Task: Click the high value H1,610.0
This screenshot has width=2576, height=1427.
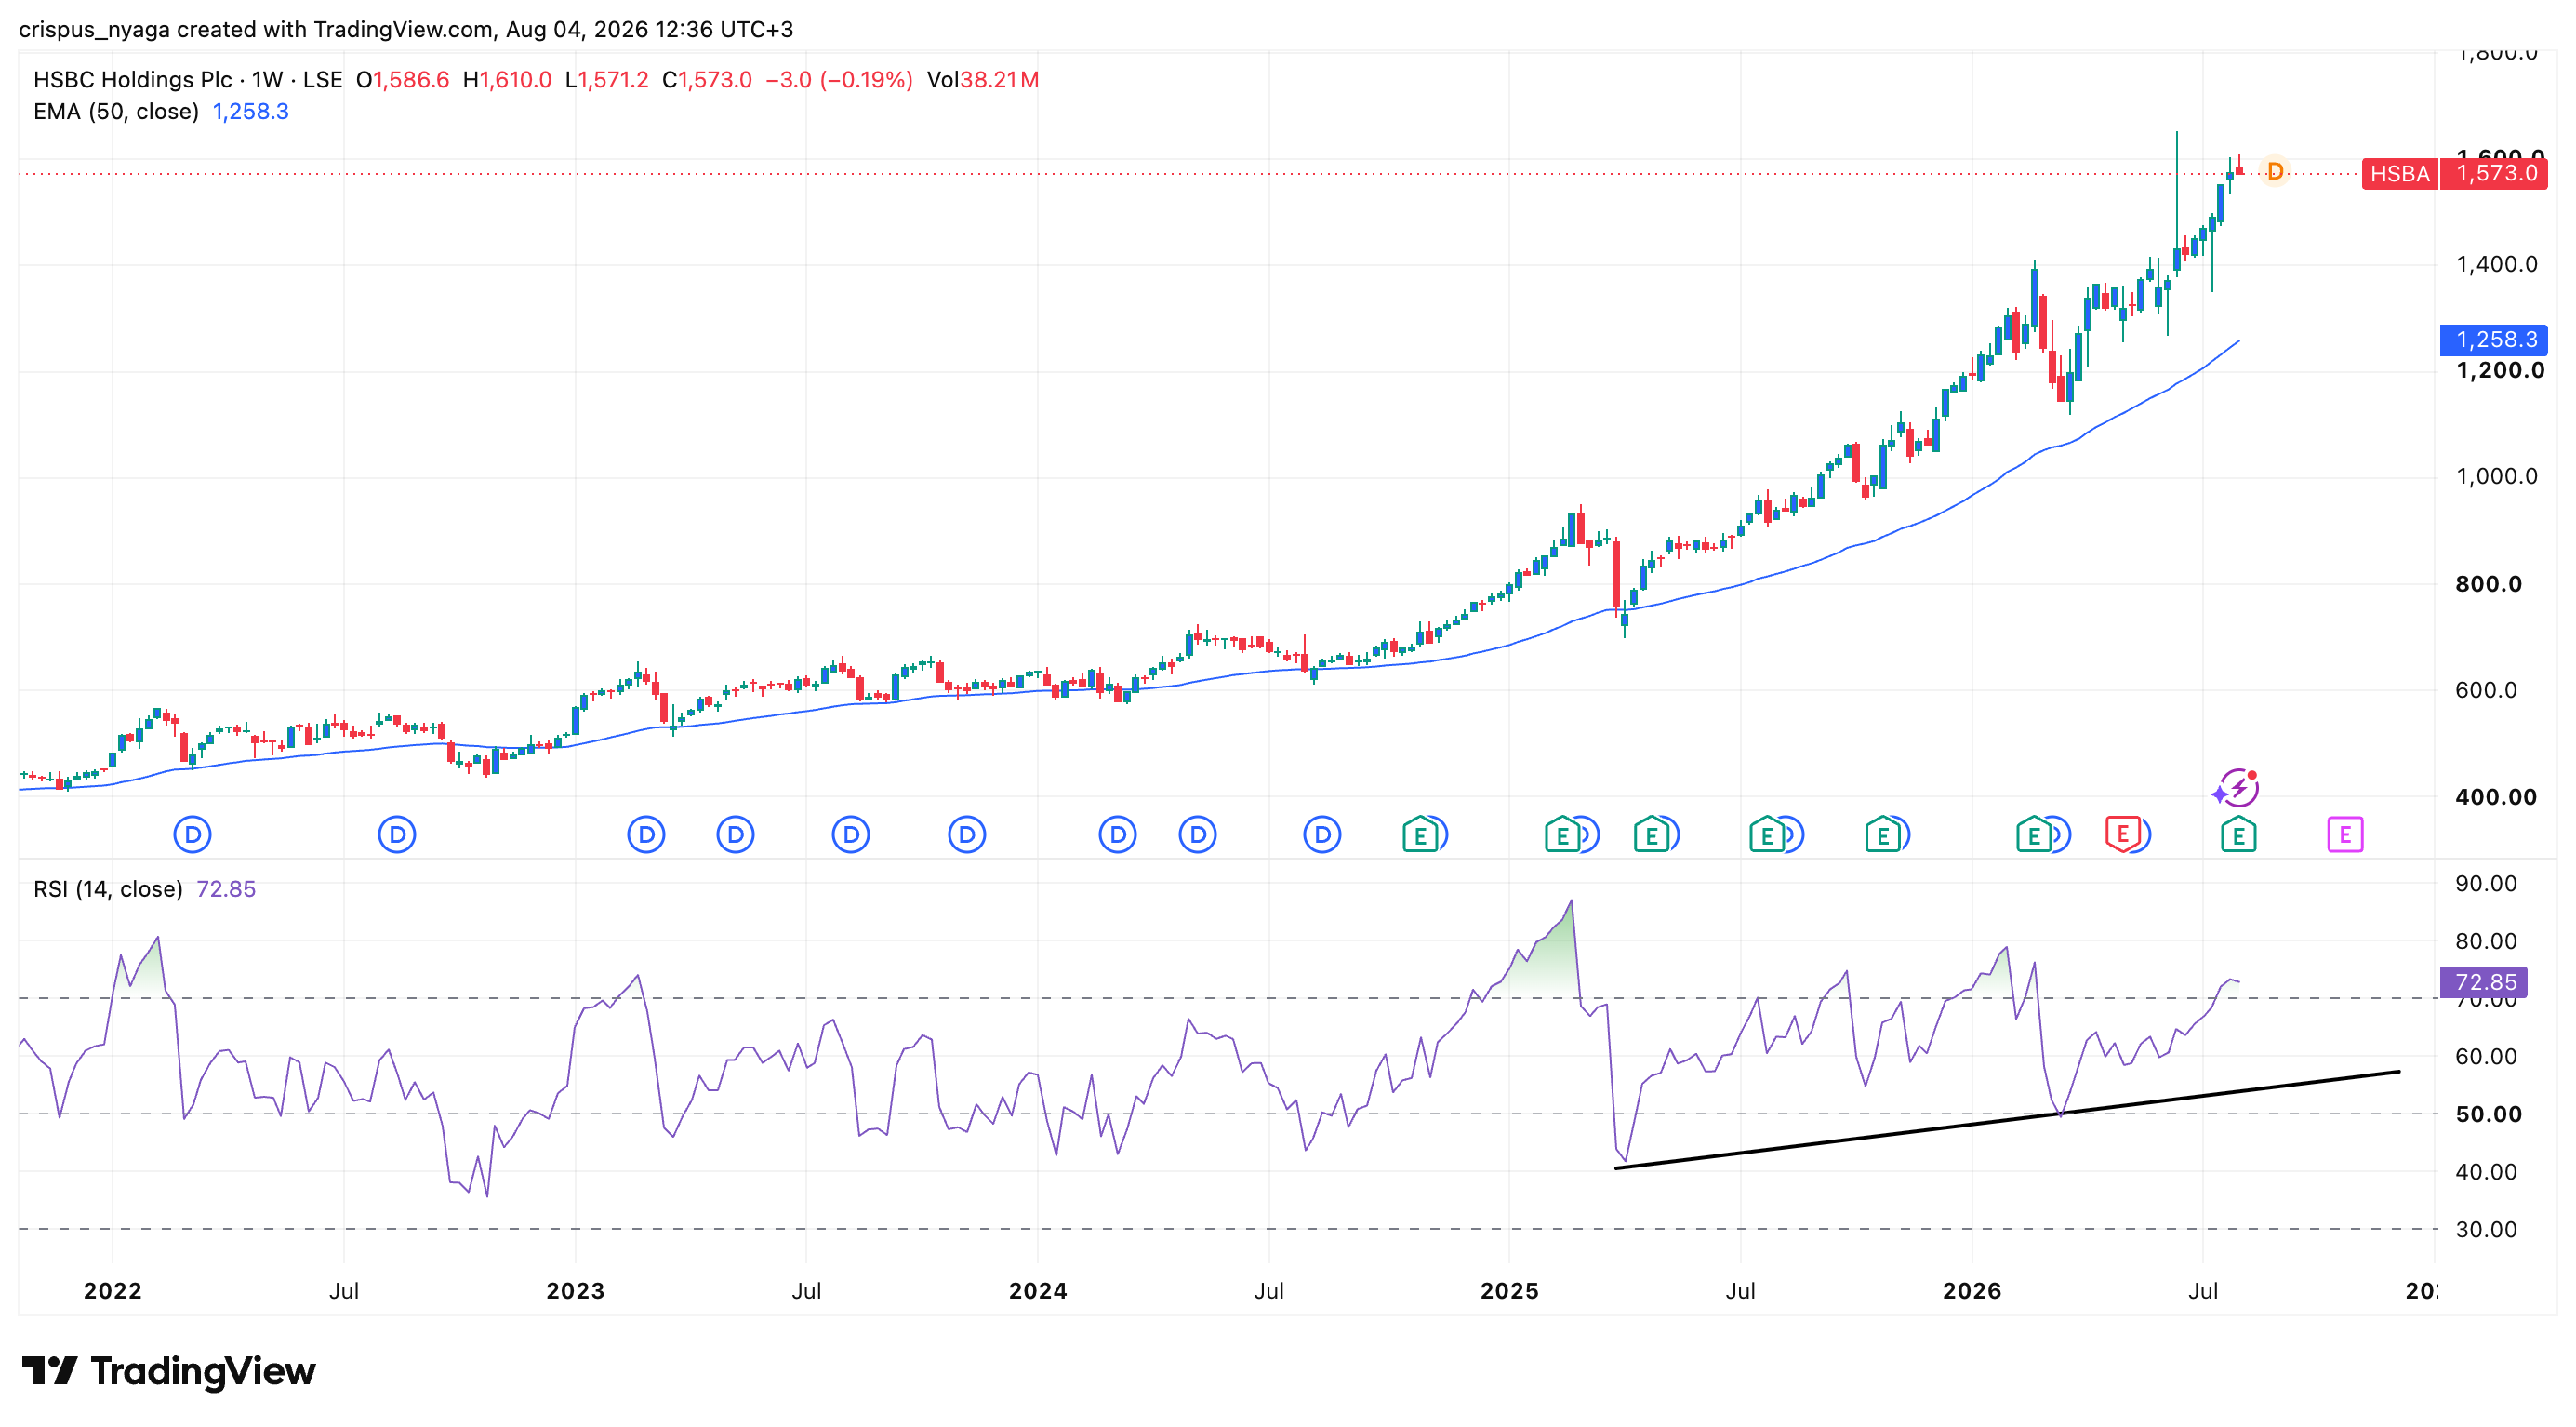Action: [507, 80]
